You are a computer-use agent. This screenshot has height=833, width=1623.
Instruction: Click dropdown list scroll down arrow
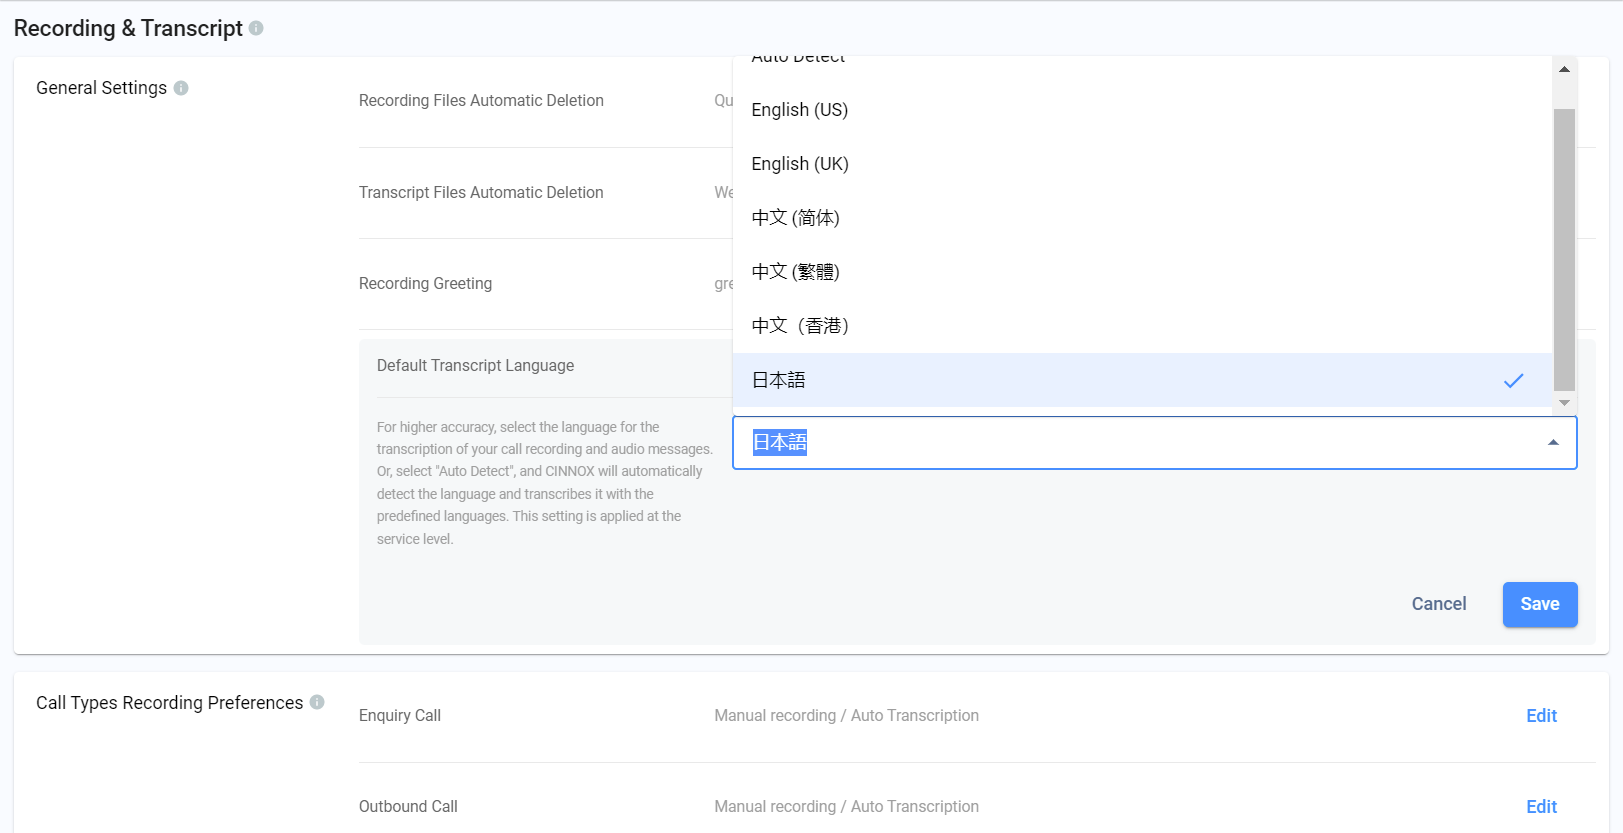point(1564,402)
